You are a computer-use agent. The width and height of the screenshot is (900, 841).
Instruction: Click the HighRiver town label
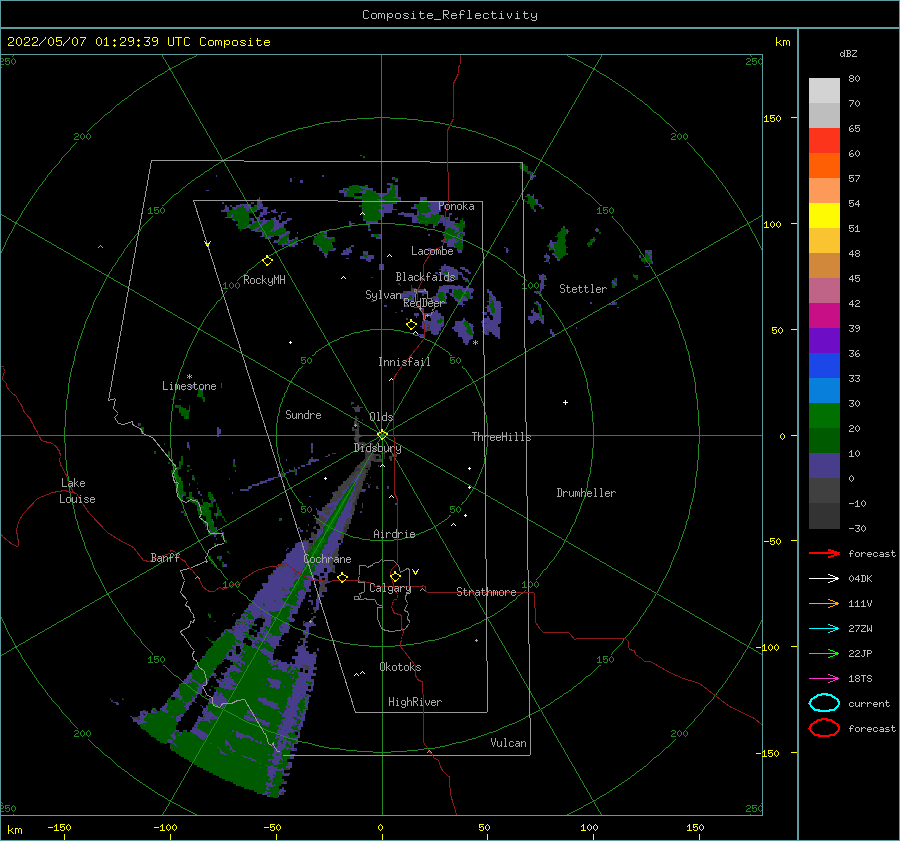(415, 702)
